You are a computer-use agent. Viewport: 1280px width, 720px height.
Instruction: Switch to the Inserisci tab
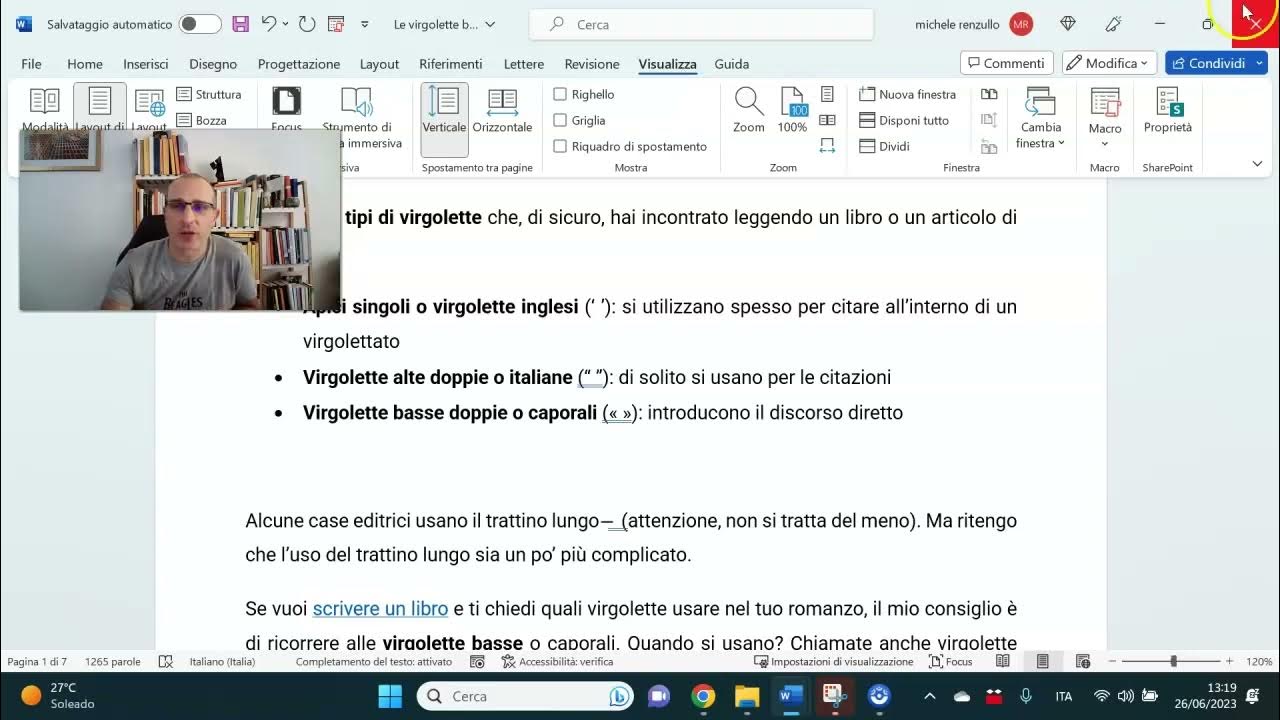click(x=146, y=64)
